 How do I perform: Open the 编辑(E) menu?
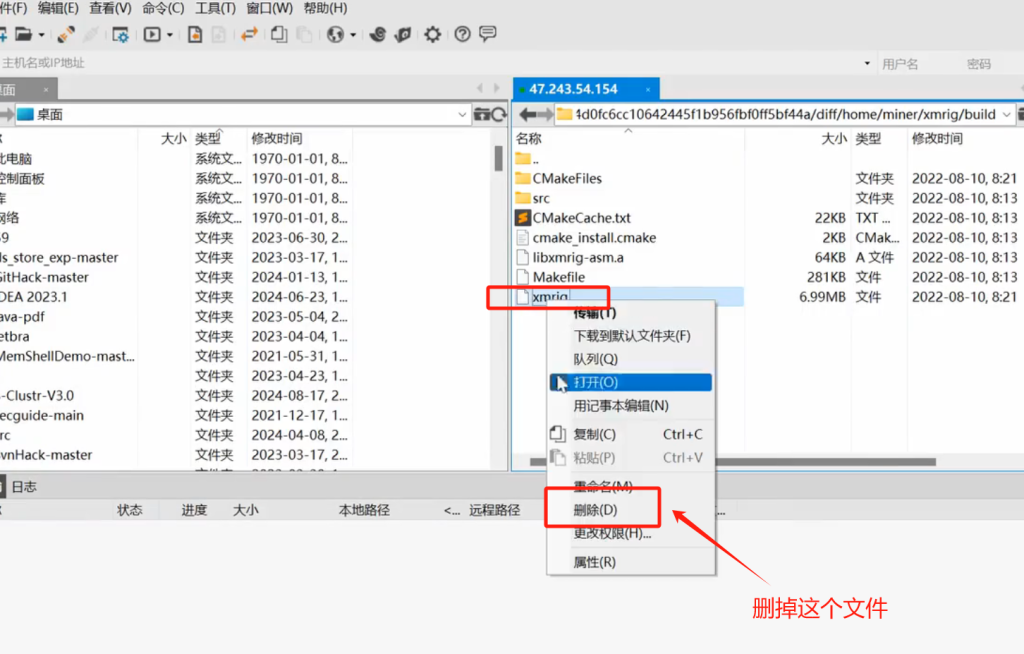pos(58,8)
